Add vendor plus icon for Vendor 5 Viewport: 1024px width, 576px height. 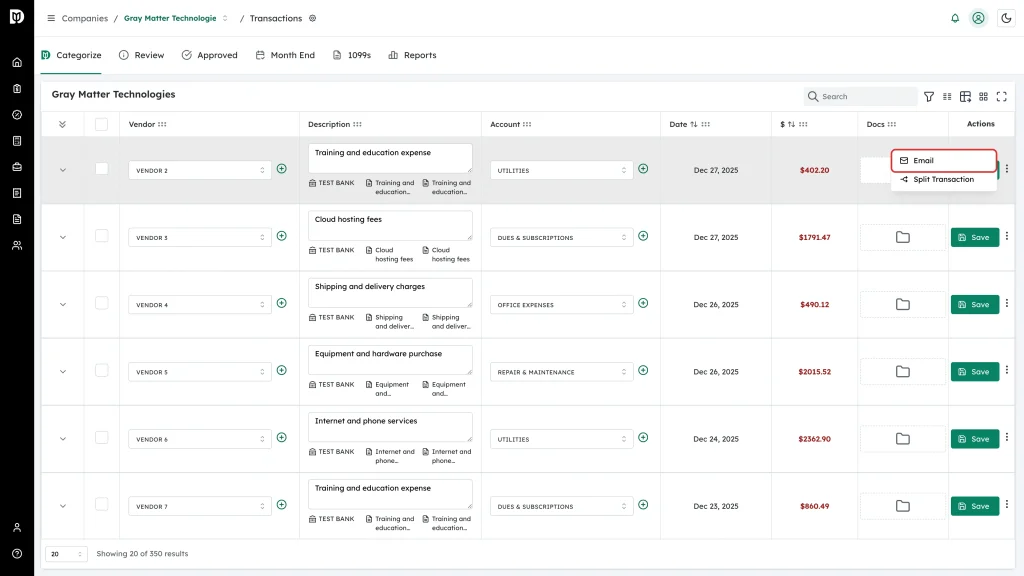281,370
